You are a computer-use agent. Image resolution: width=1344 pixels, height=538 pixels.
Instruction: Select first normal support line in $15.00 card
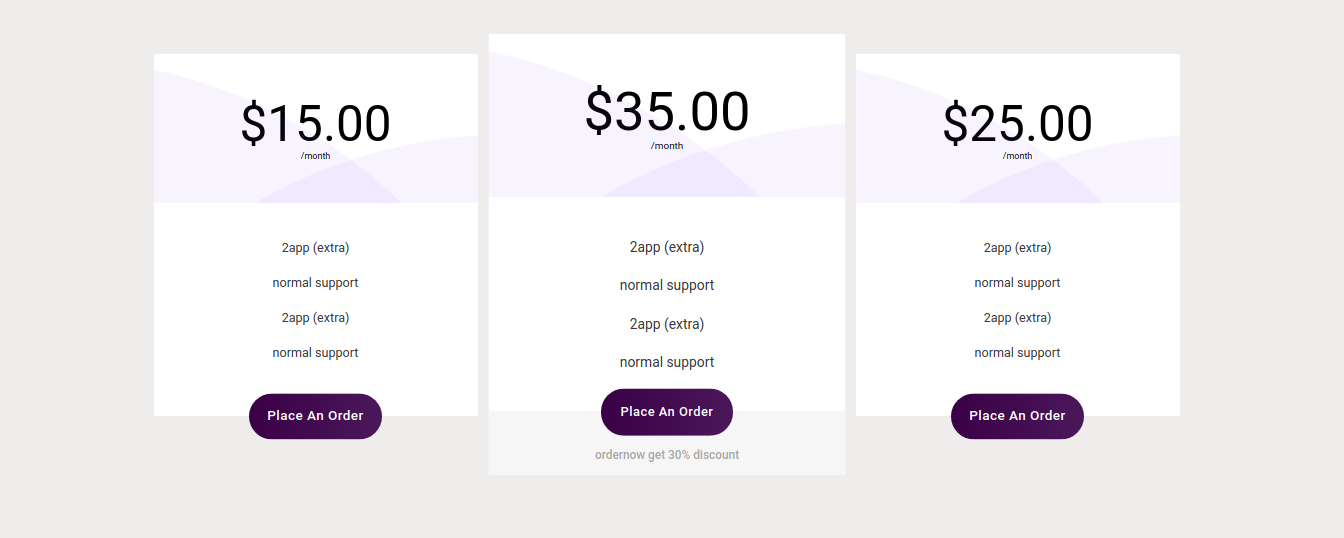[x=315, y=283]
